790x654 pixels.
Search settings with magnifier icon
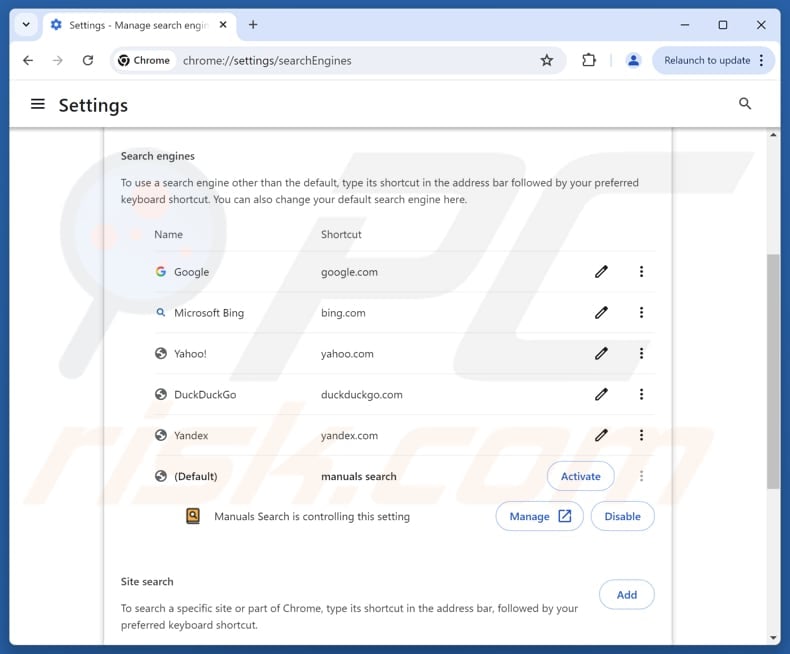click(745, 104)
